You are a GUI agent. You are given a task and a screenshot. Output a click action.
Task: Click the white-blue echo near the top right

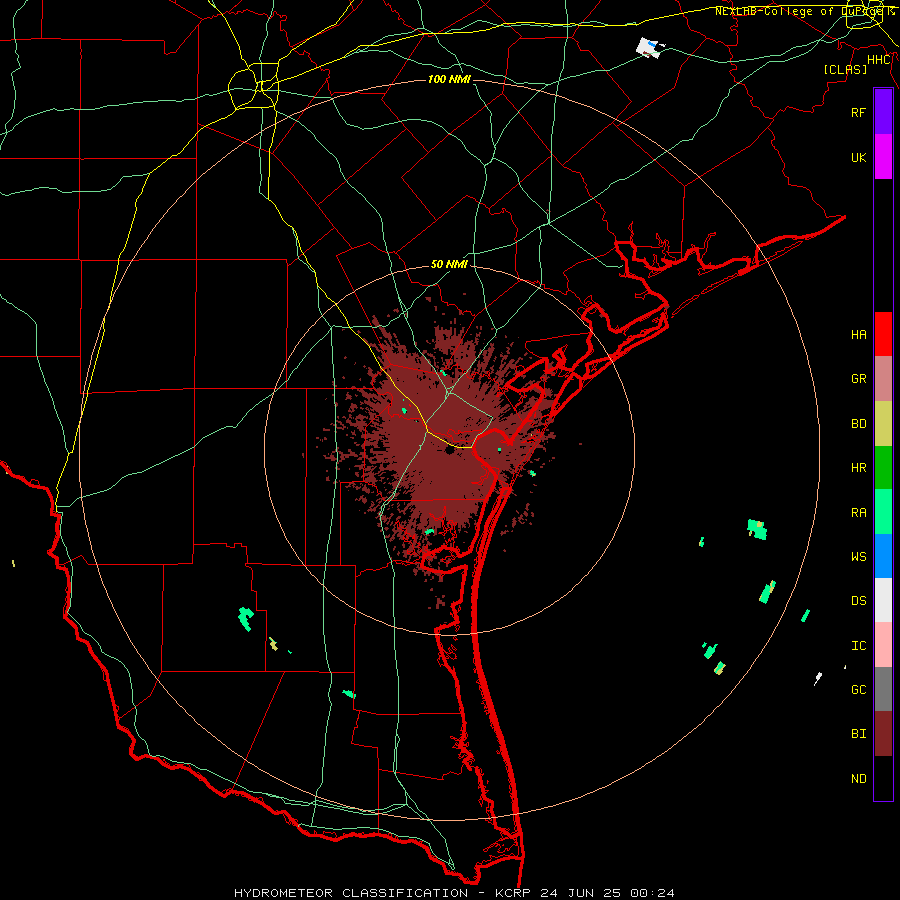pyautogui.click(x=649, y=47)
